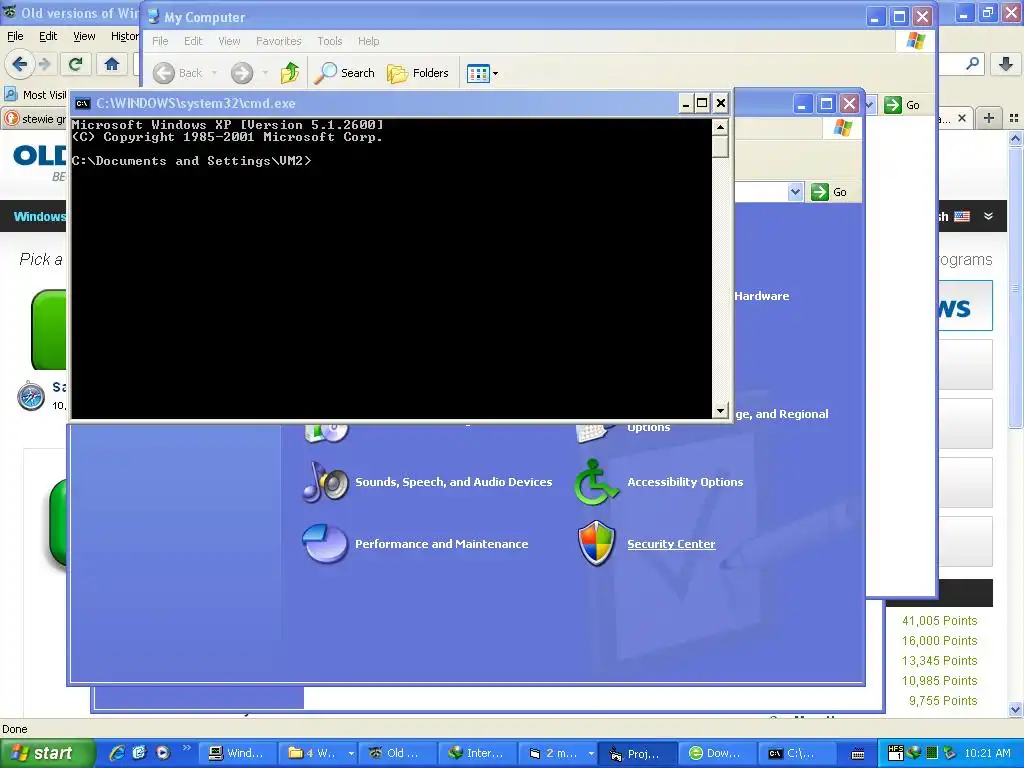Click the Safari compass icon on the webpage

pyautogui.click(x=31, y=396)
